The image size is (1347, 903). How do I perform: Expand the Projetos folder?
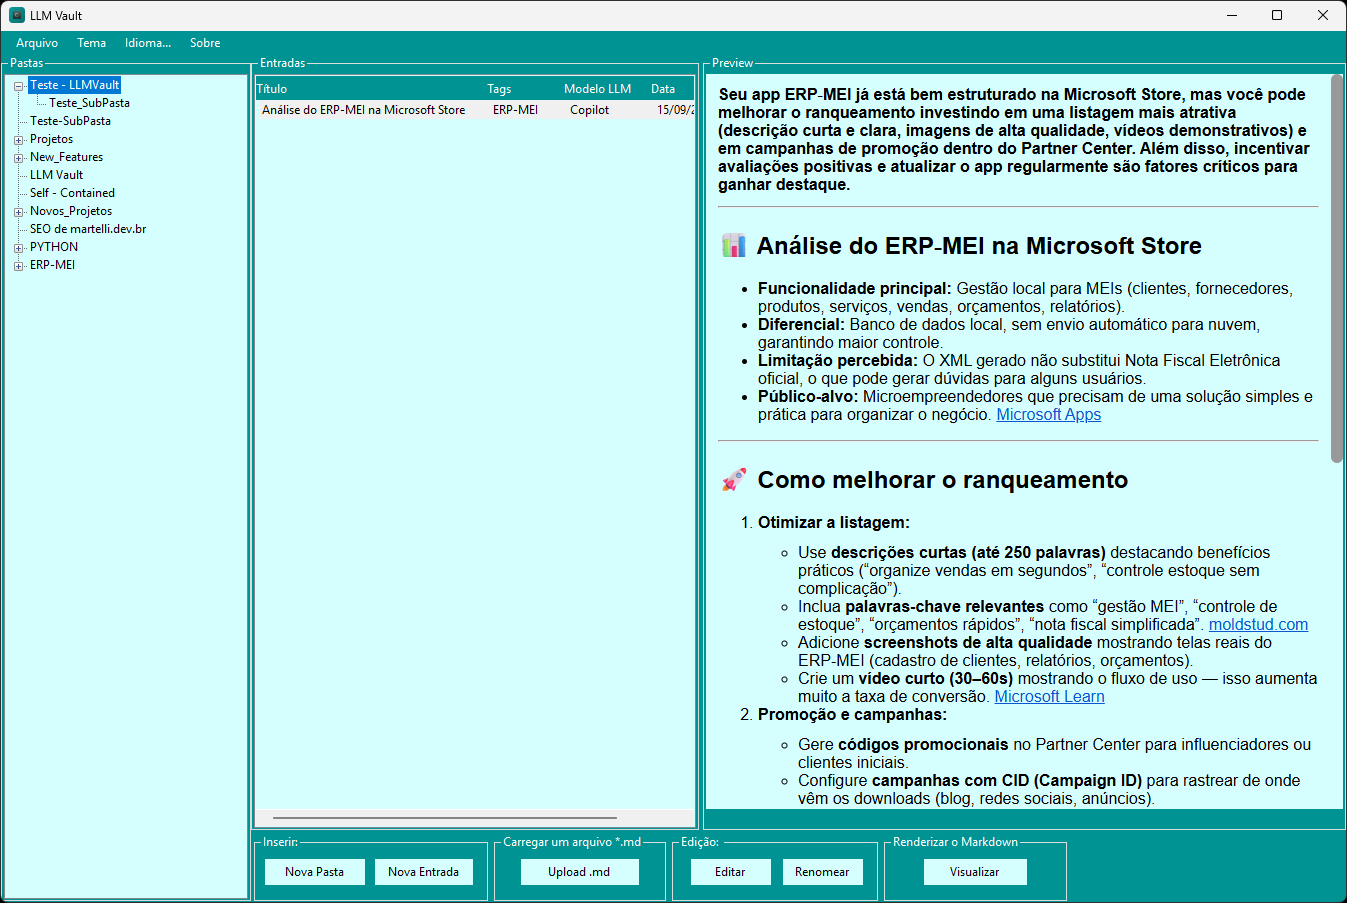[x=18, y=140]
